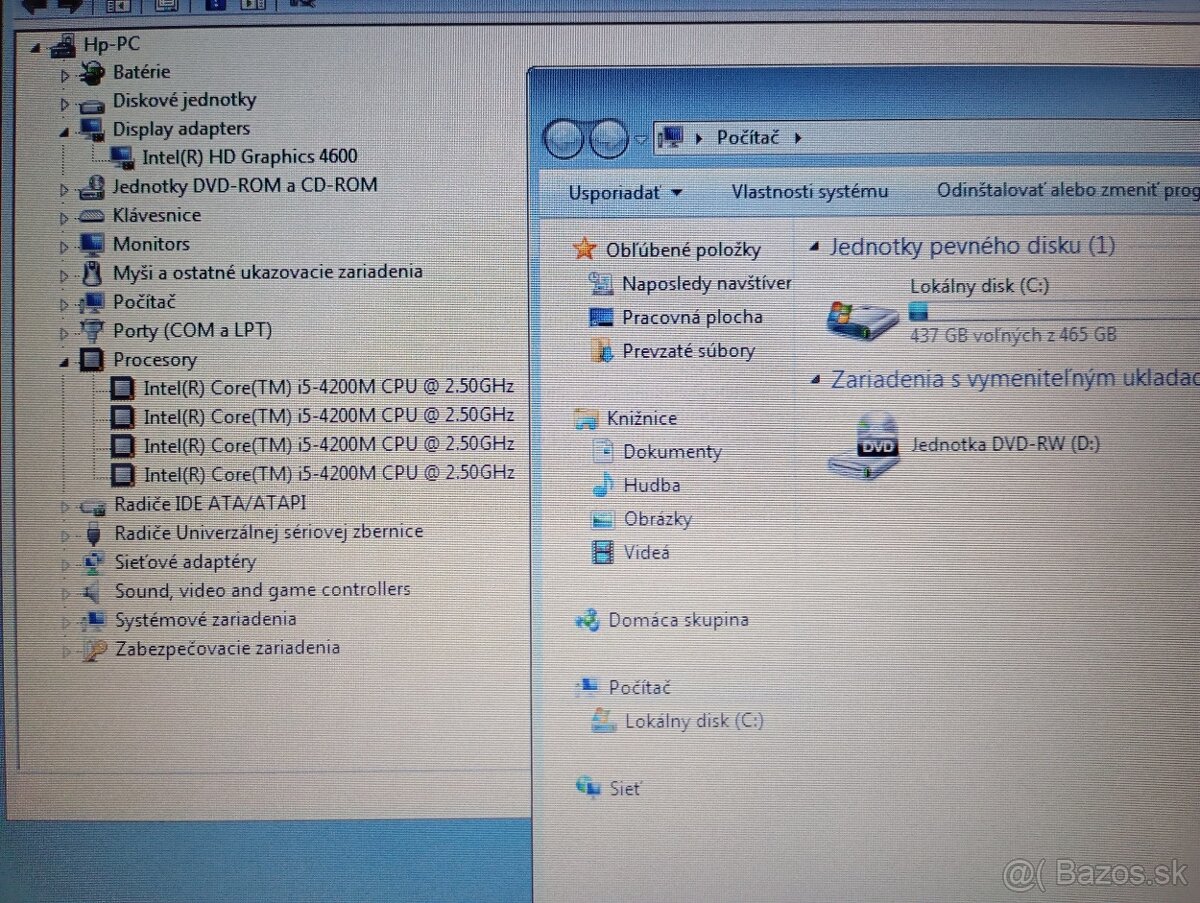Click Počítač in the address bar

[748, 137]
